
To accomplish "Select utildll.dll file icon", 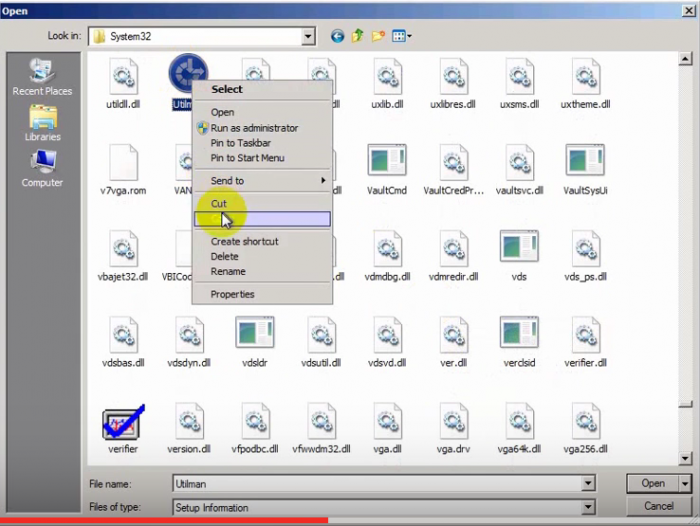I will [123, 77].
